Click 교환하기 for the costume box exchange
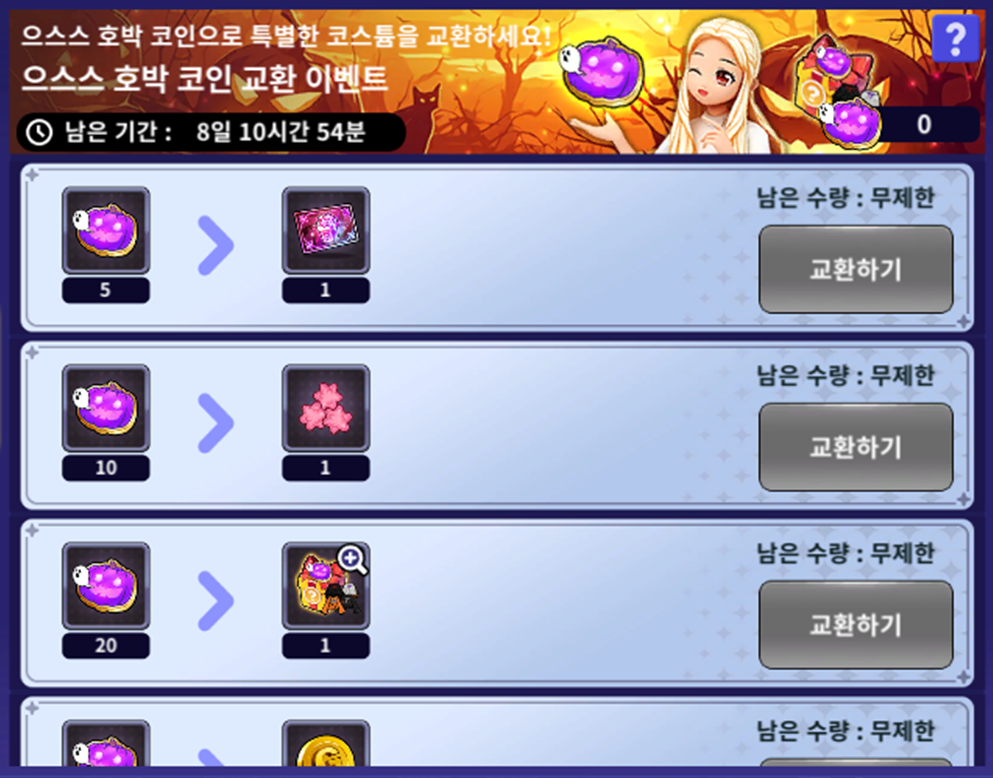Screen dimensions: 993x778 (x=856, y=625)
